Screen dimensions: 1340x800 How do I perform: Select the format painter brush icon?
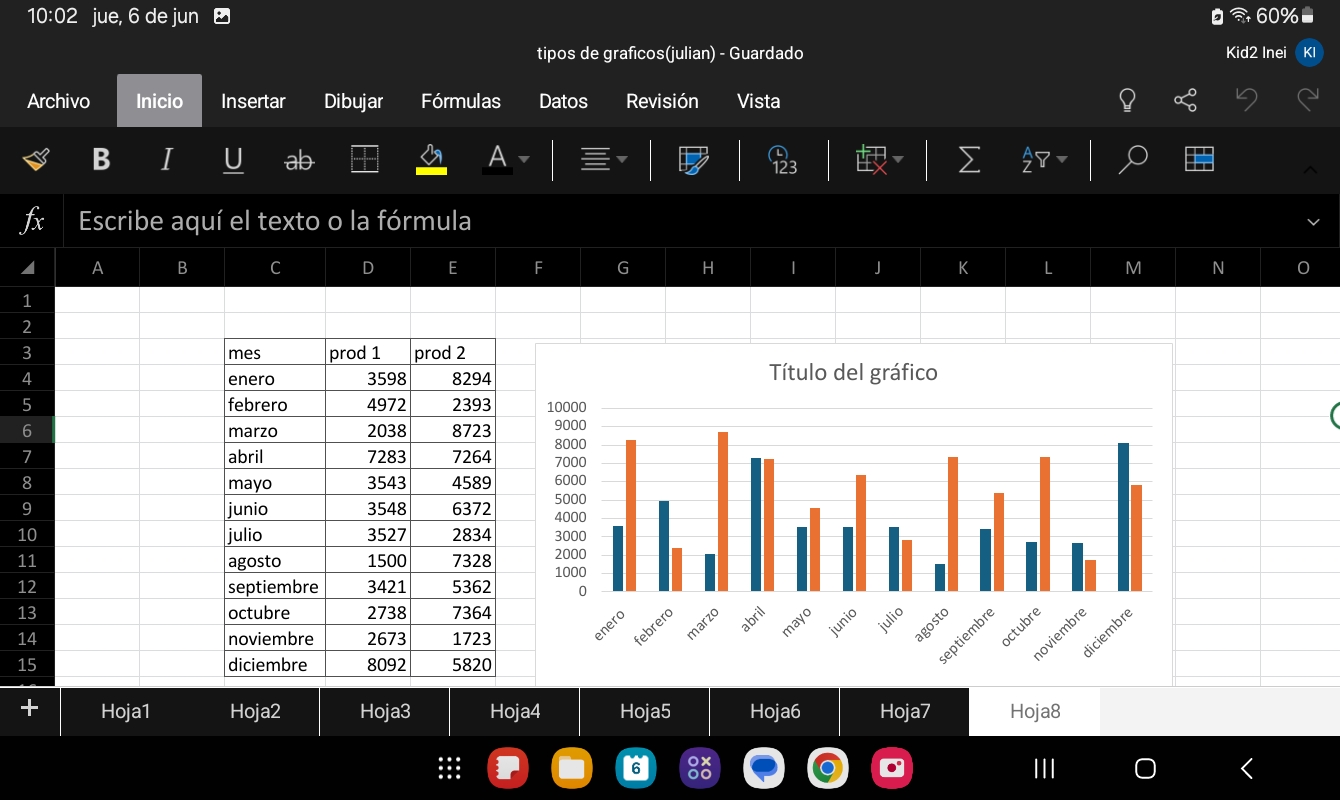point(36,159)
